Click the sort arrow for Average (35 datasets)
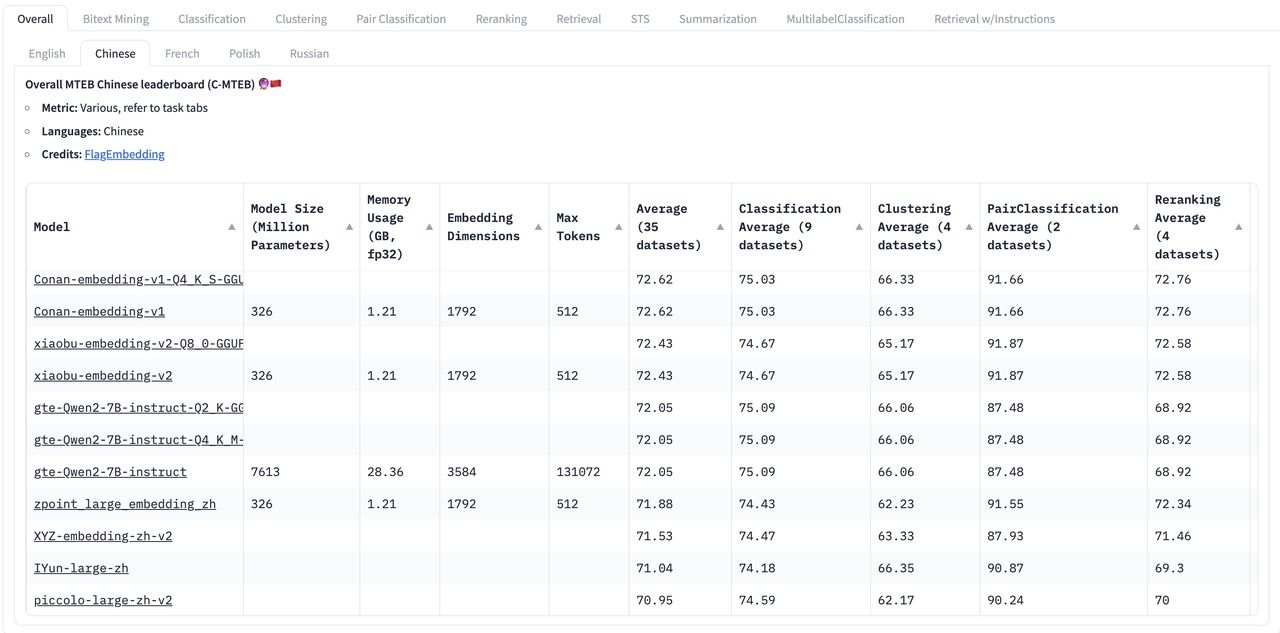 (x=721, y=227)
